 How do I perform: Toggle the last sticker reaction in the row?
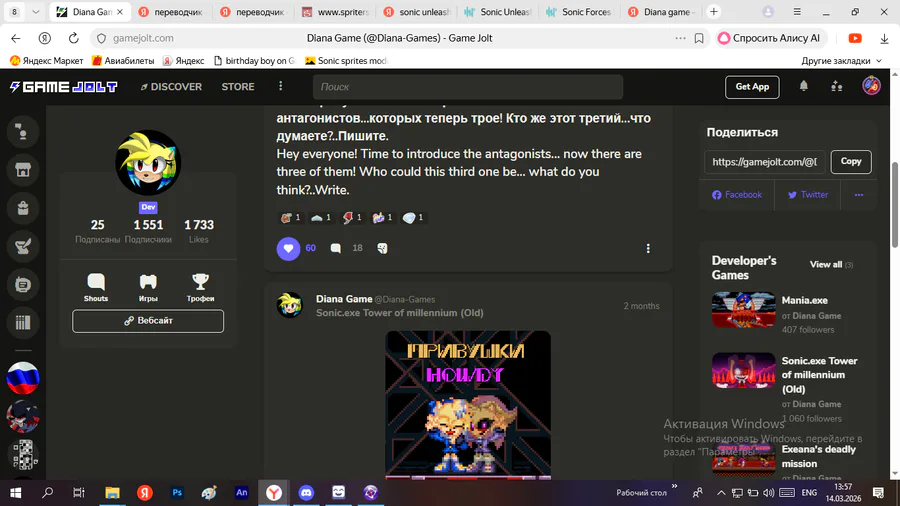click(x=413, y=217)
